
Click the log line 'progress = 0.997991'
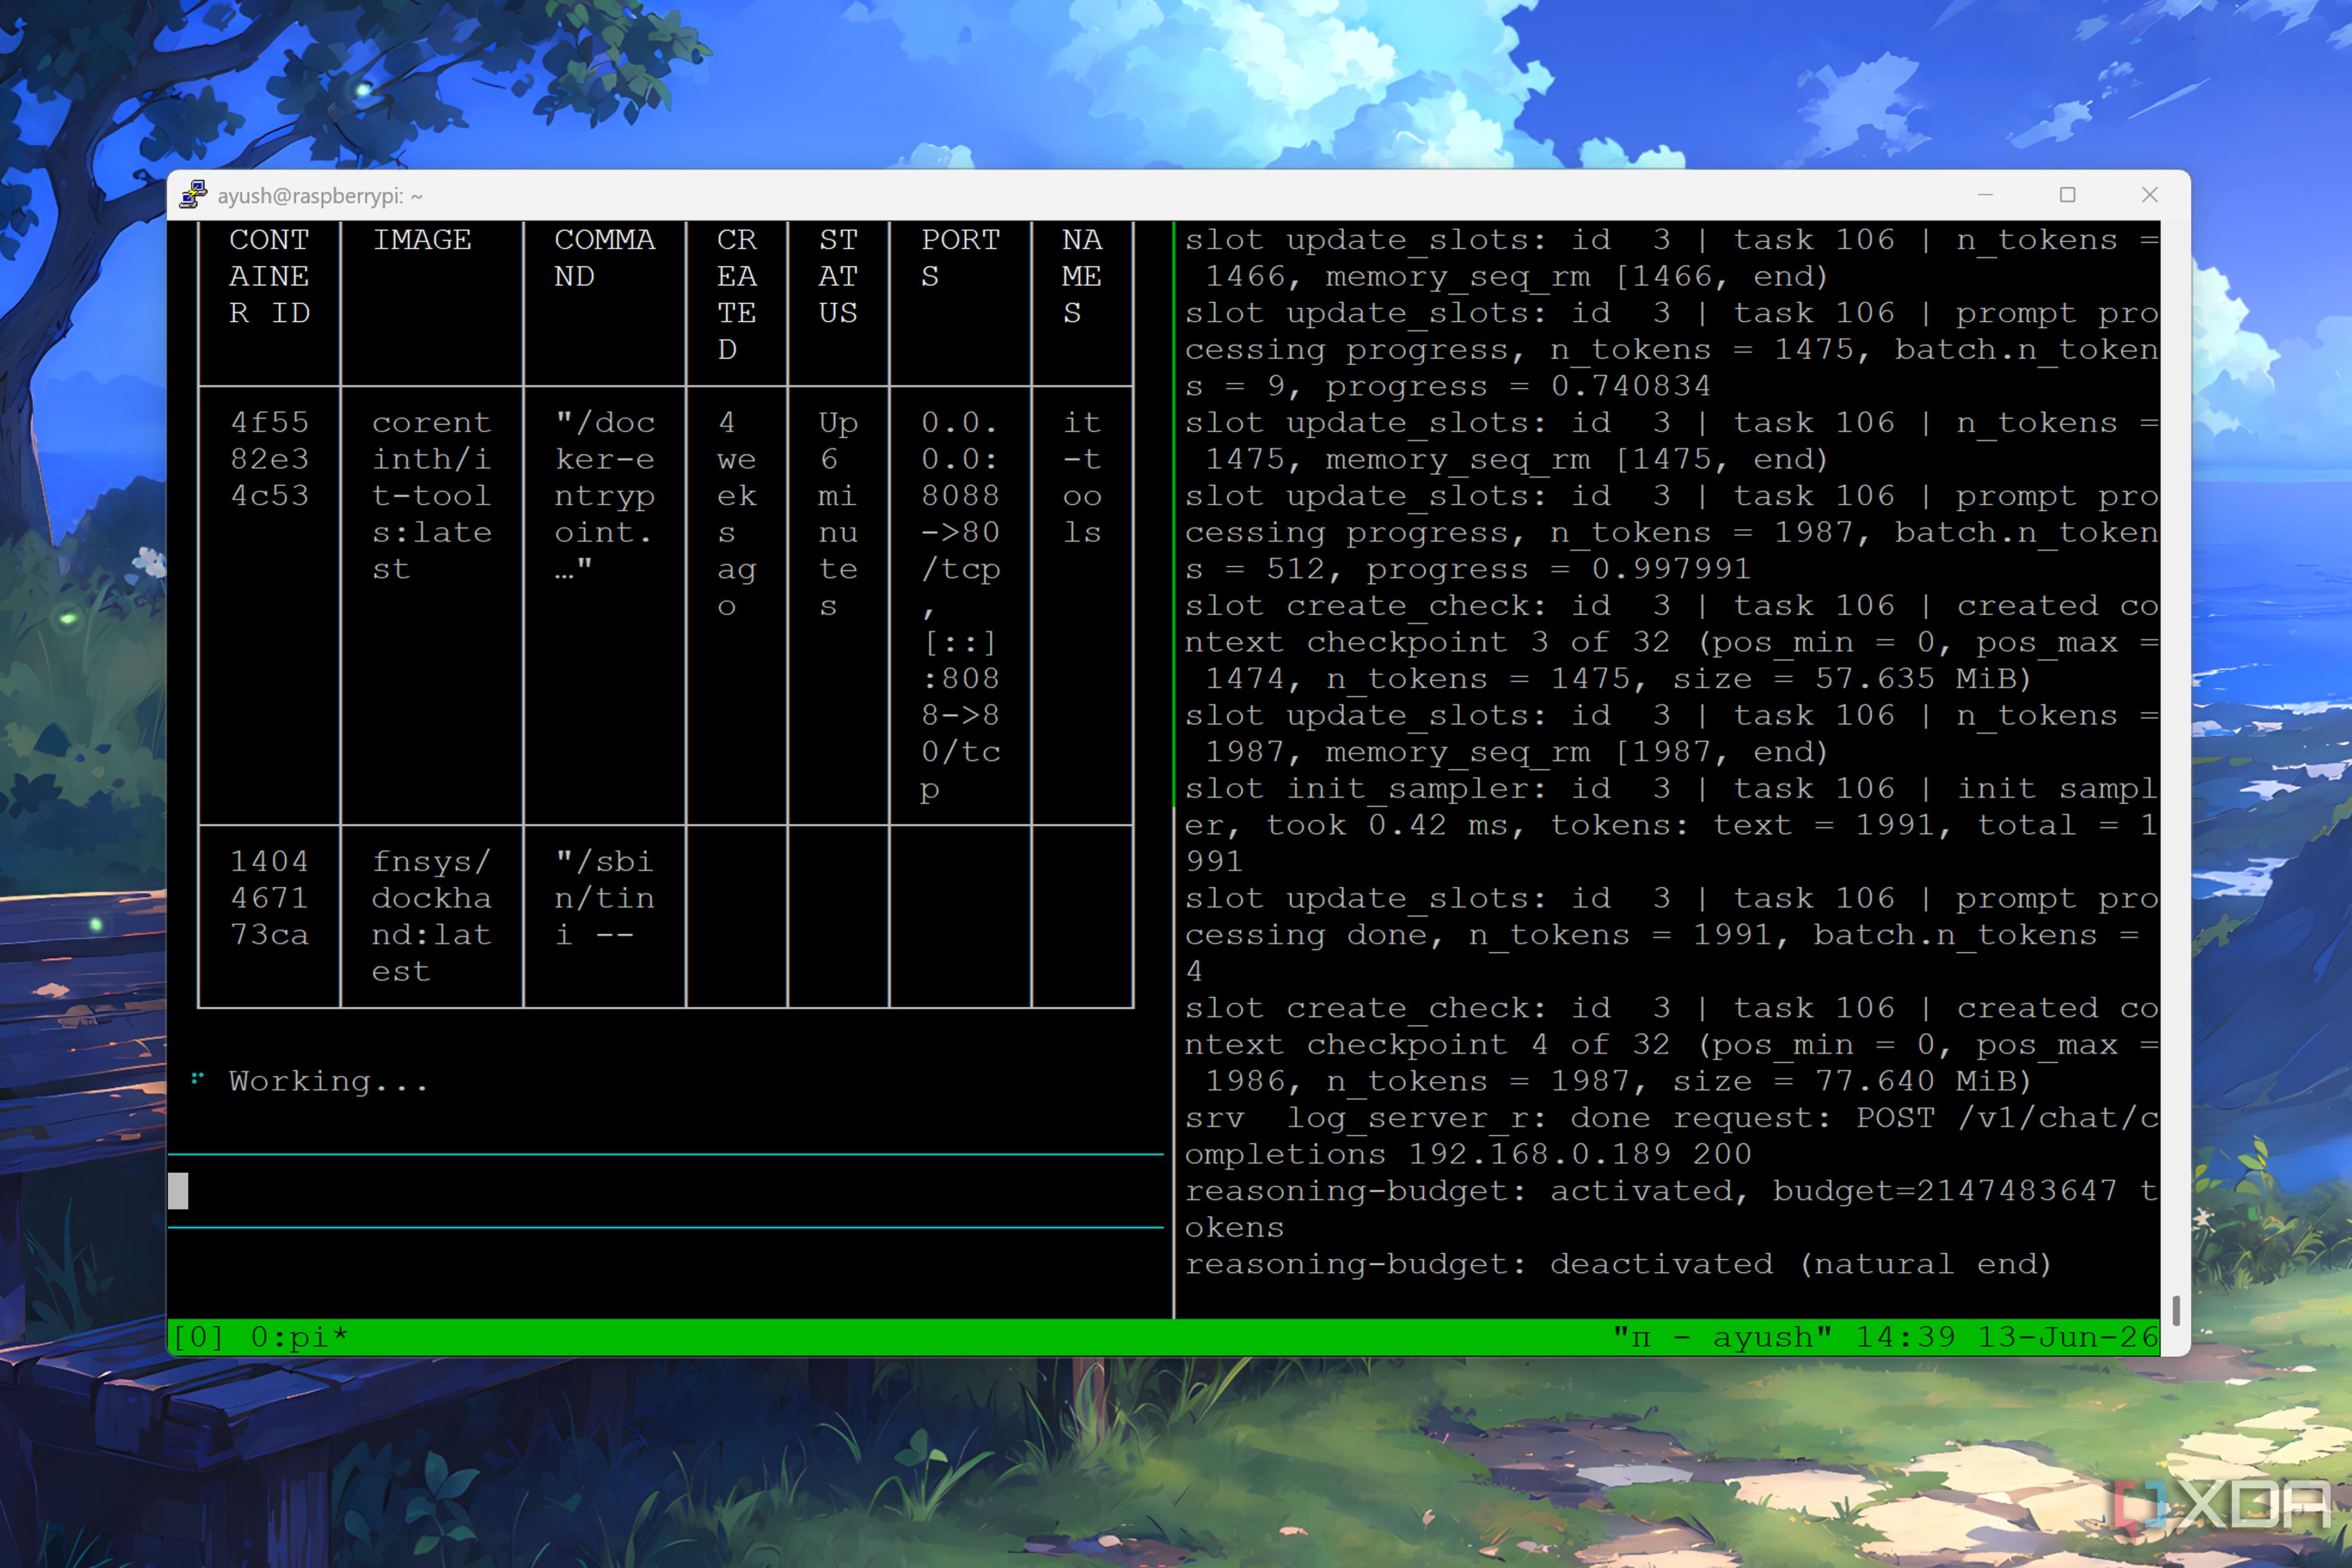pyautogui.click(x=1559, y=569)
